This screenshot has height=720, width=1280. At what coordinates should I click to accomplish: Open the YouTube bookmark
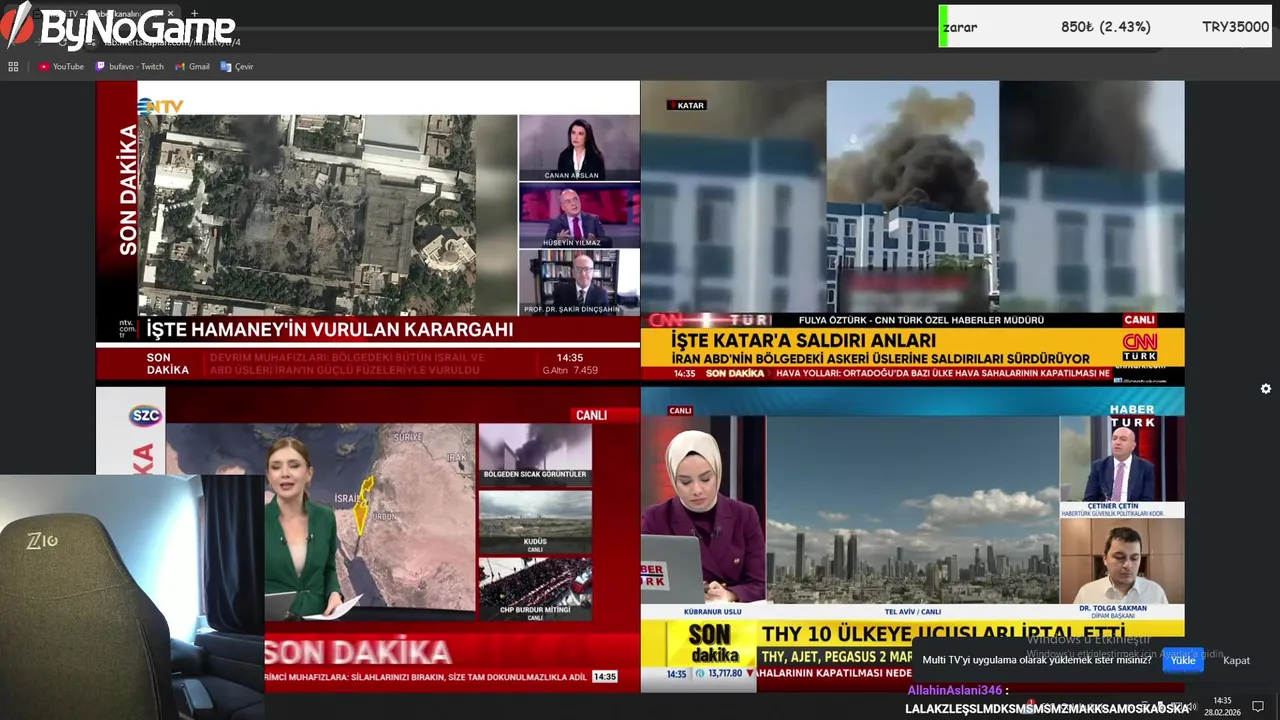click(61, 67)
